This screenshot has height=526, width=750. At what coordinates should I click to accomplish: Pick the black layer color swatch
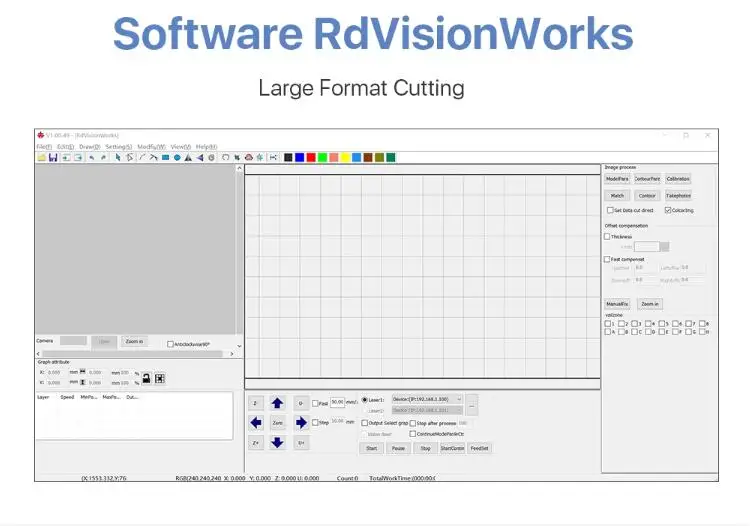coord(288,157)
